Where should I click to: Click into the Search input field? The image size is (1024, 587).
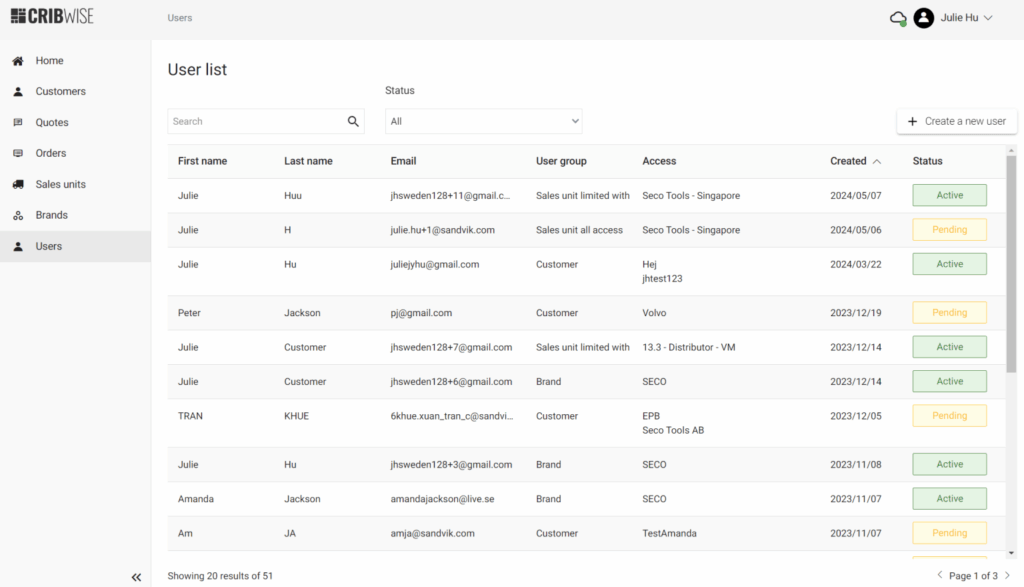coord(255,122)
